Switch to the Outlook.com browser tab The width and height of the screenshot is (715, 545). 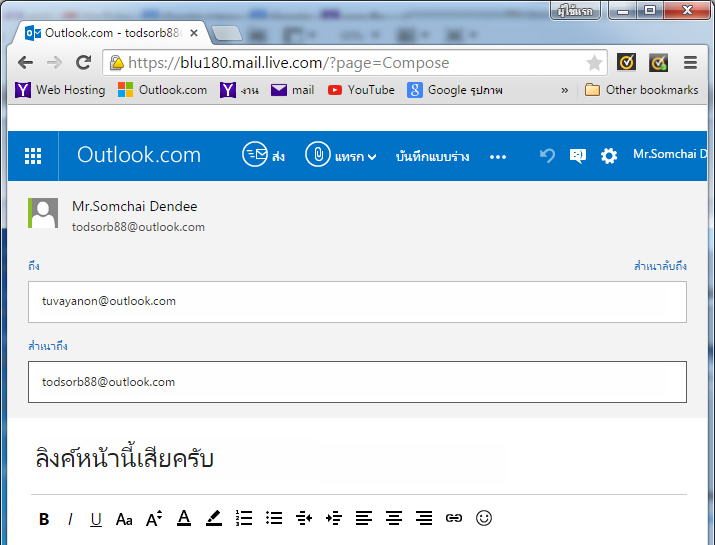point(110,32)
